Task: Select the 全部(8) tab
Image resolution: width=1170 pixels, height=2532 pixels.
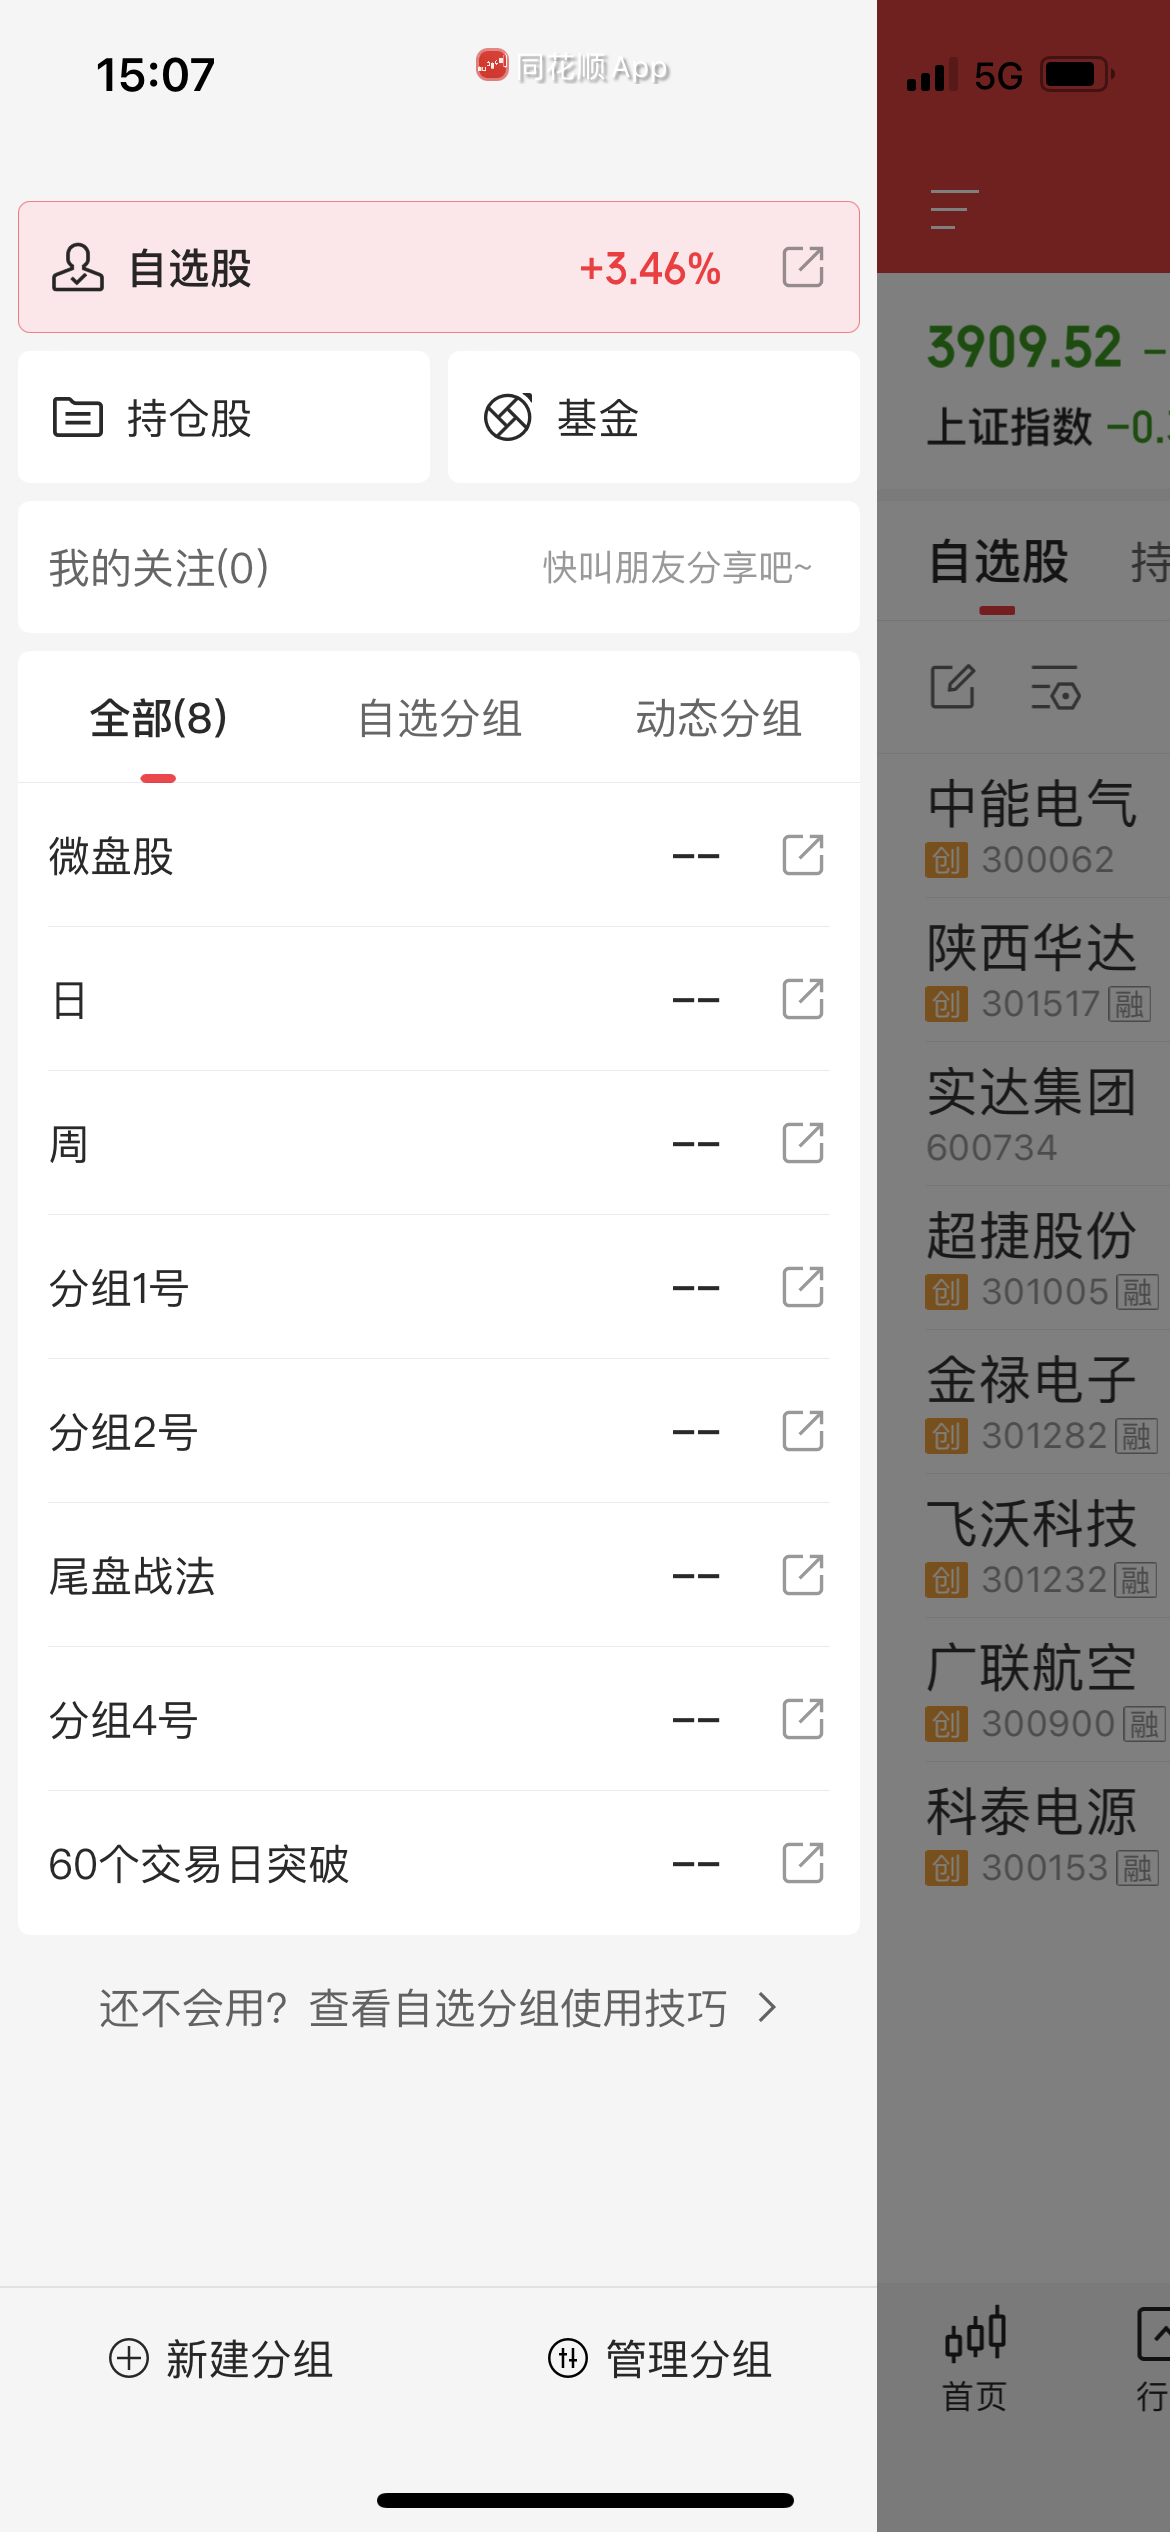Action: [x=158, y=719]
